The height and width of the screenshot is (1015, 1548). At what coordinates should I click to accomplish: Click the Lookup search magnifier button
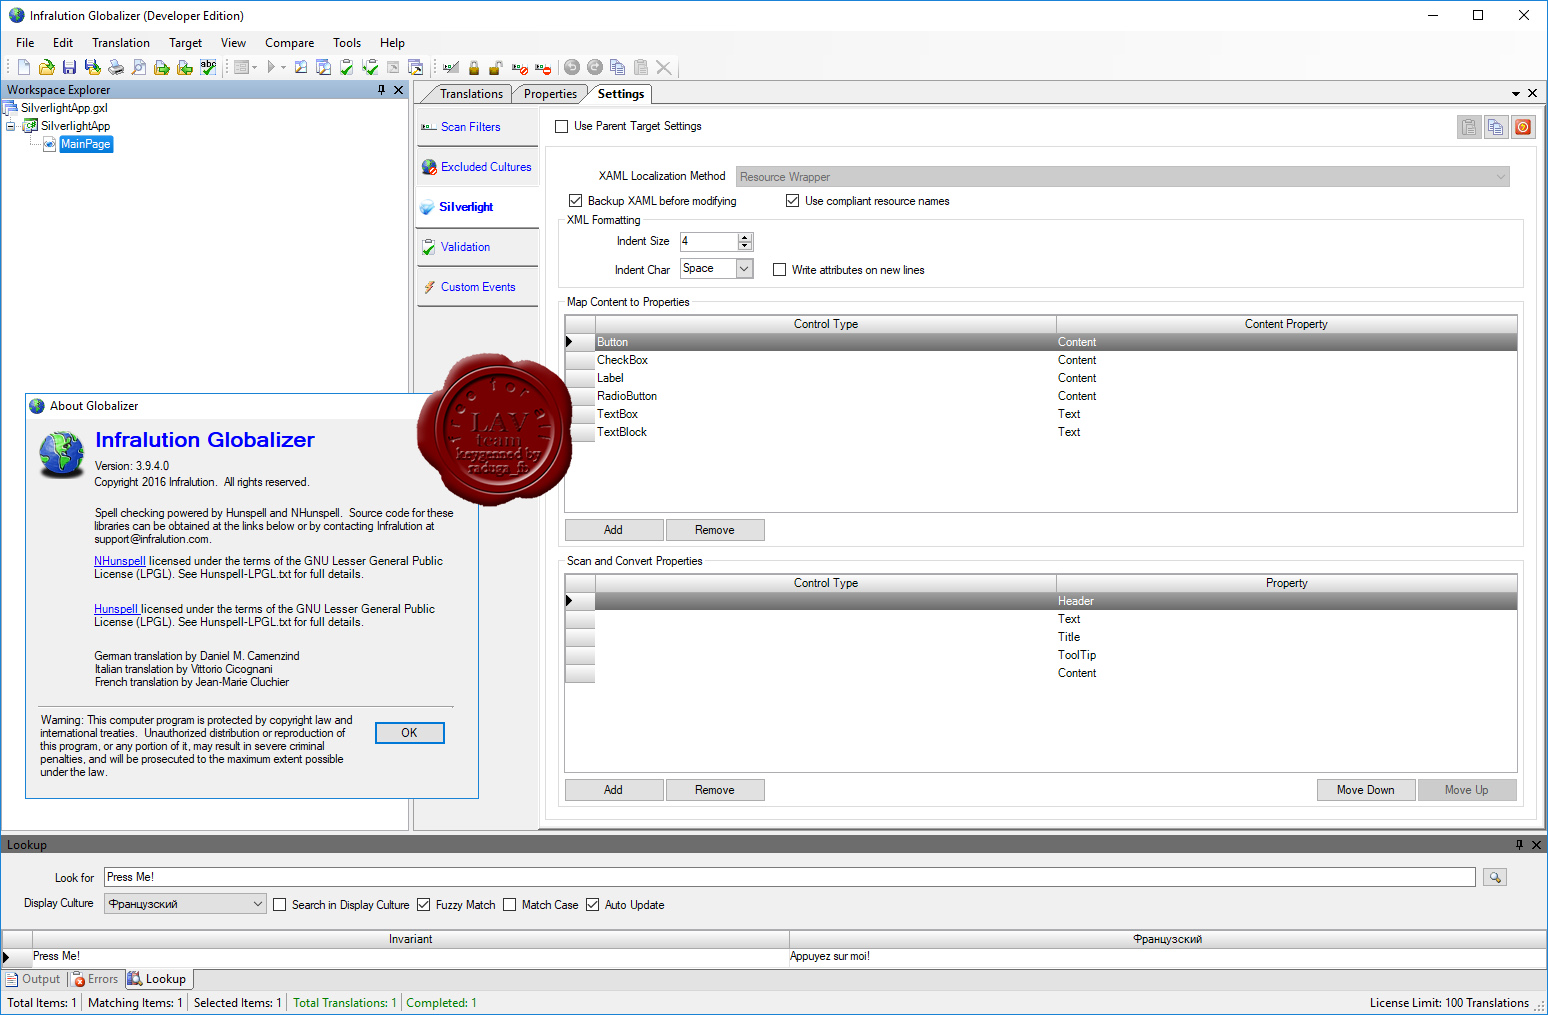click(x=1495, y=877)
